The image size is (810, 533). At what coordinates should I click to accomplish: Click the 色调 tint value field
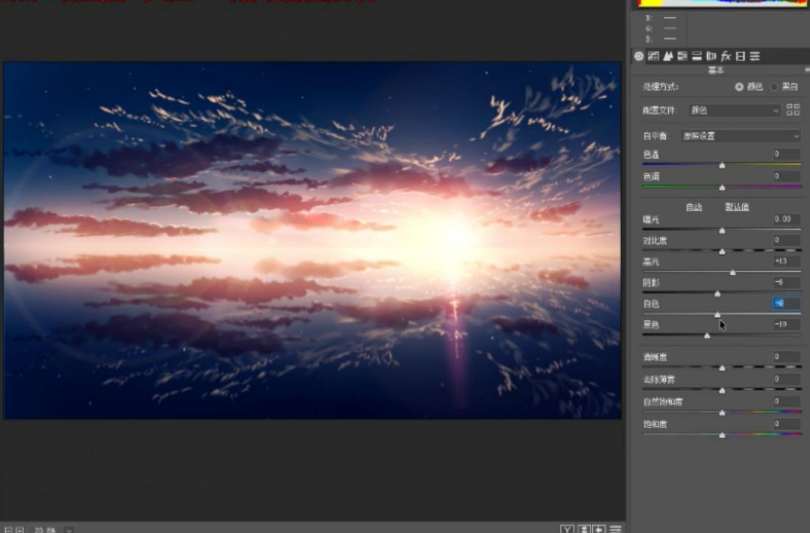[786, 176]
